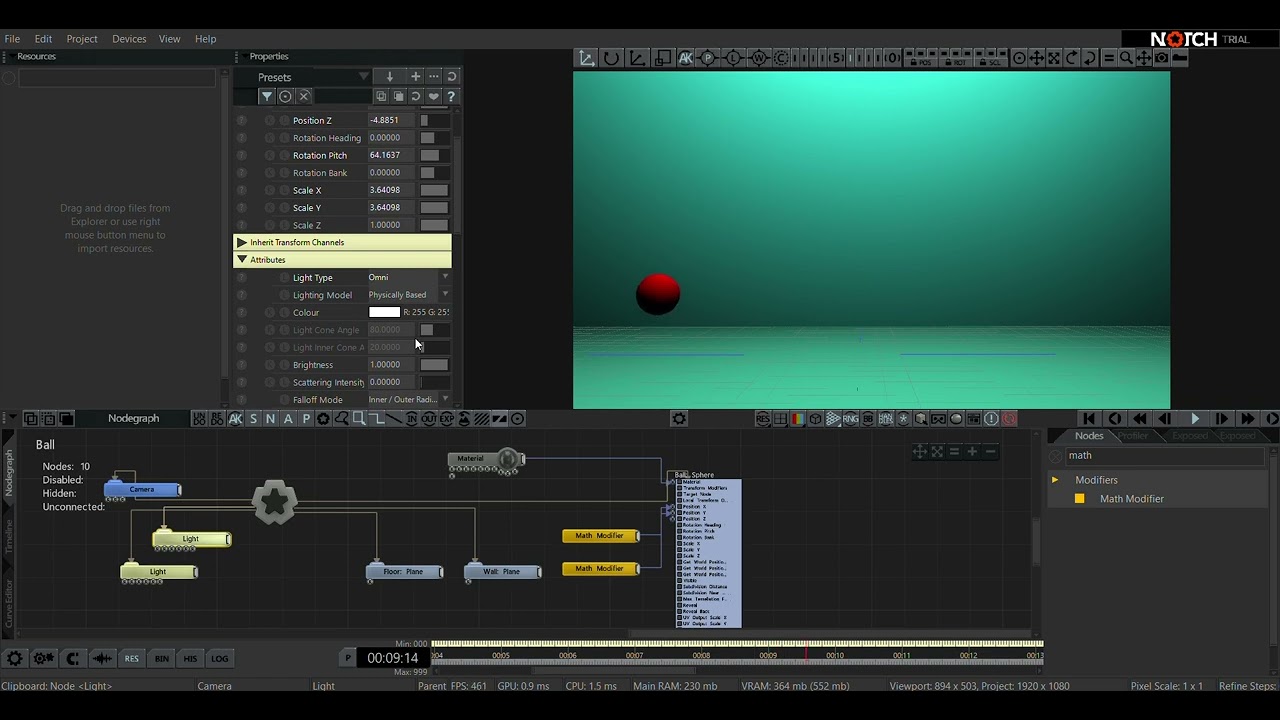Toggle the P button in nodegraph toolbar
1280x720 pixels.
tap(306, 419)
